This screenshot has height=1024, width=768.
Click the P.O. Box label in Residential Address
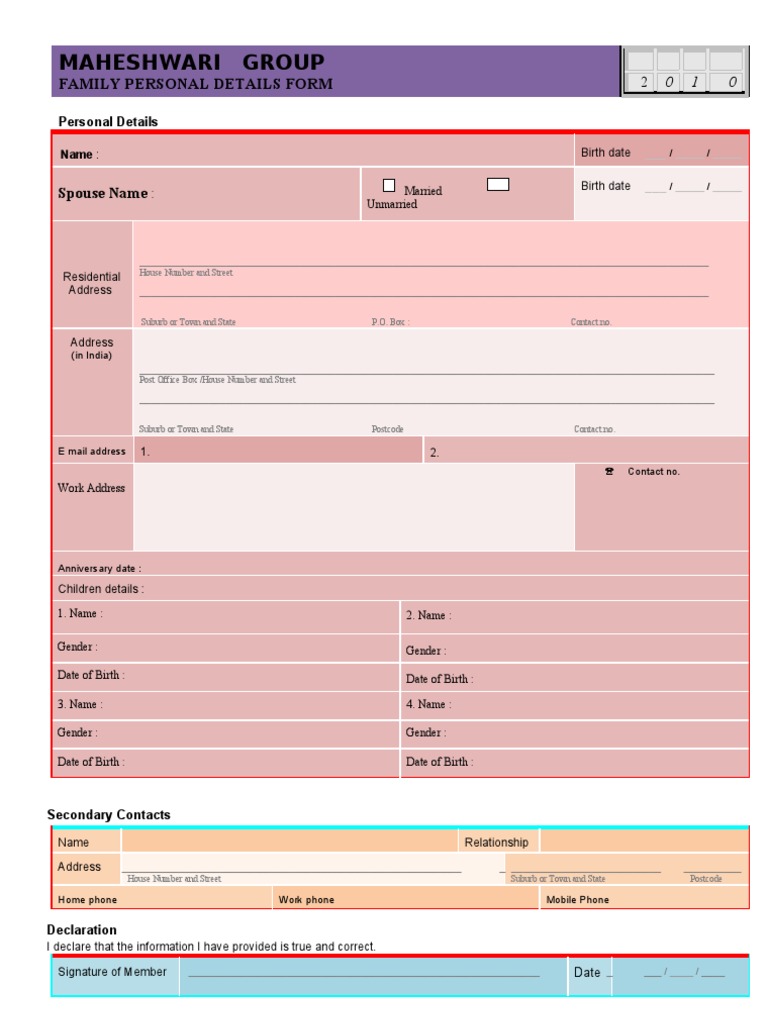click(x=391, y=322)
